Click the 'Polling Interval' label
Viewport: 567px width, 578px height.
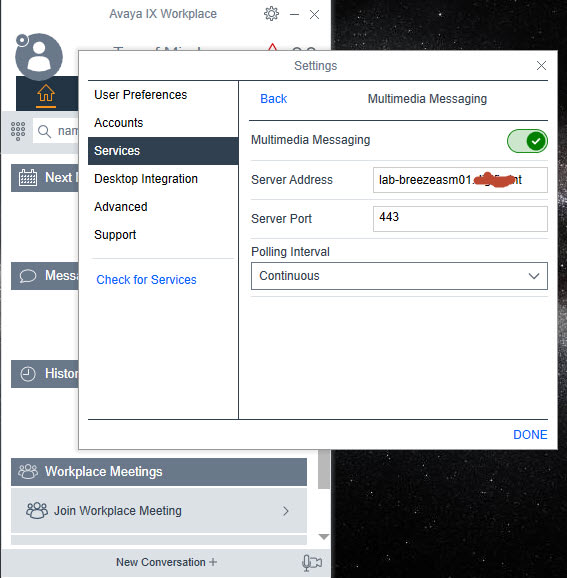click(x=291, y=252)
